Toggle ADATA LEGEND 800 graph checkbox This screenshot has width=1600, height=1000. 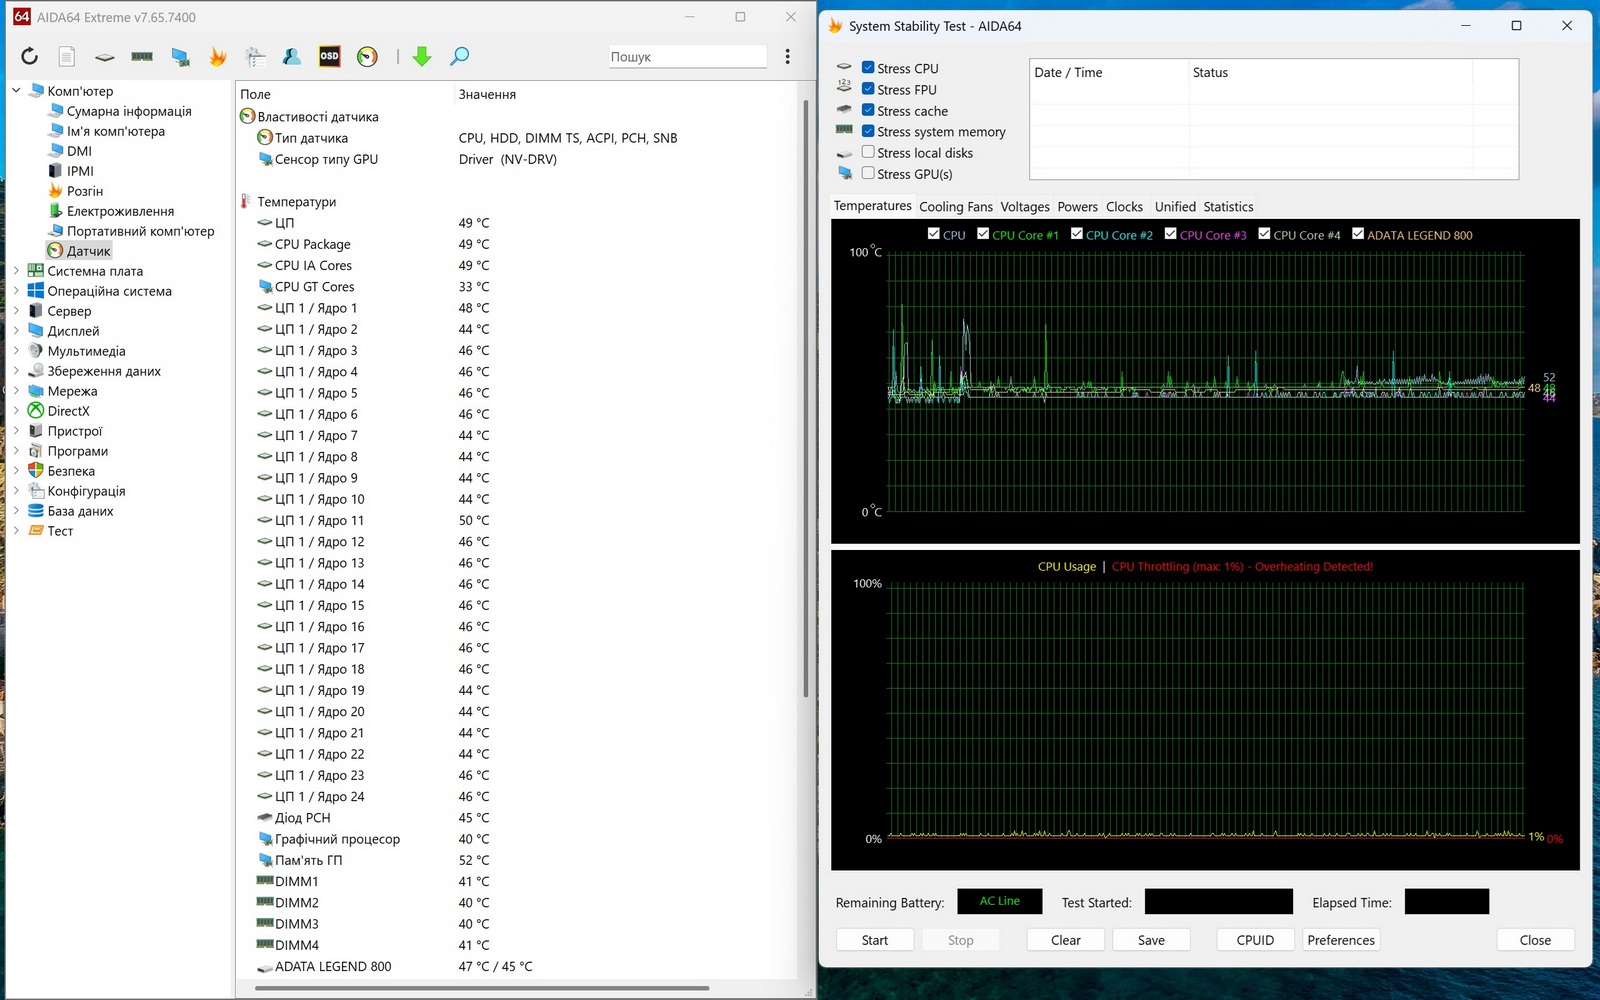(1358, 234)
